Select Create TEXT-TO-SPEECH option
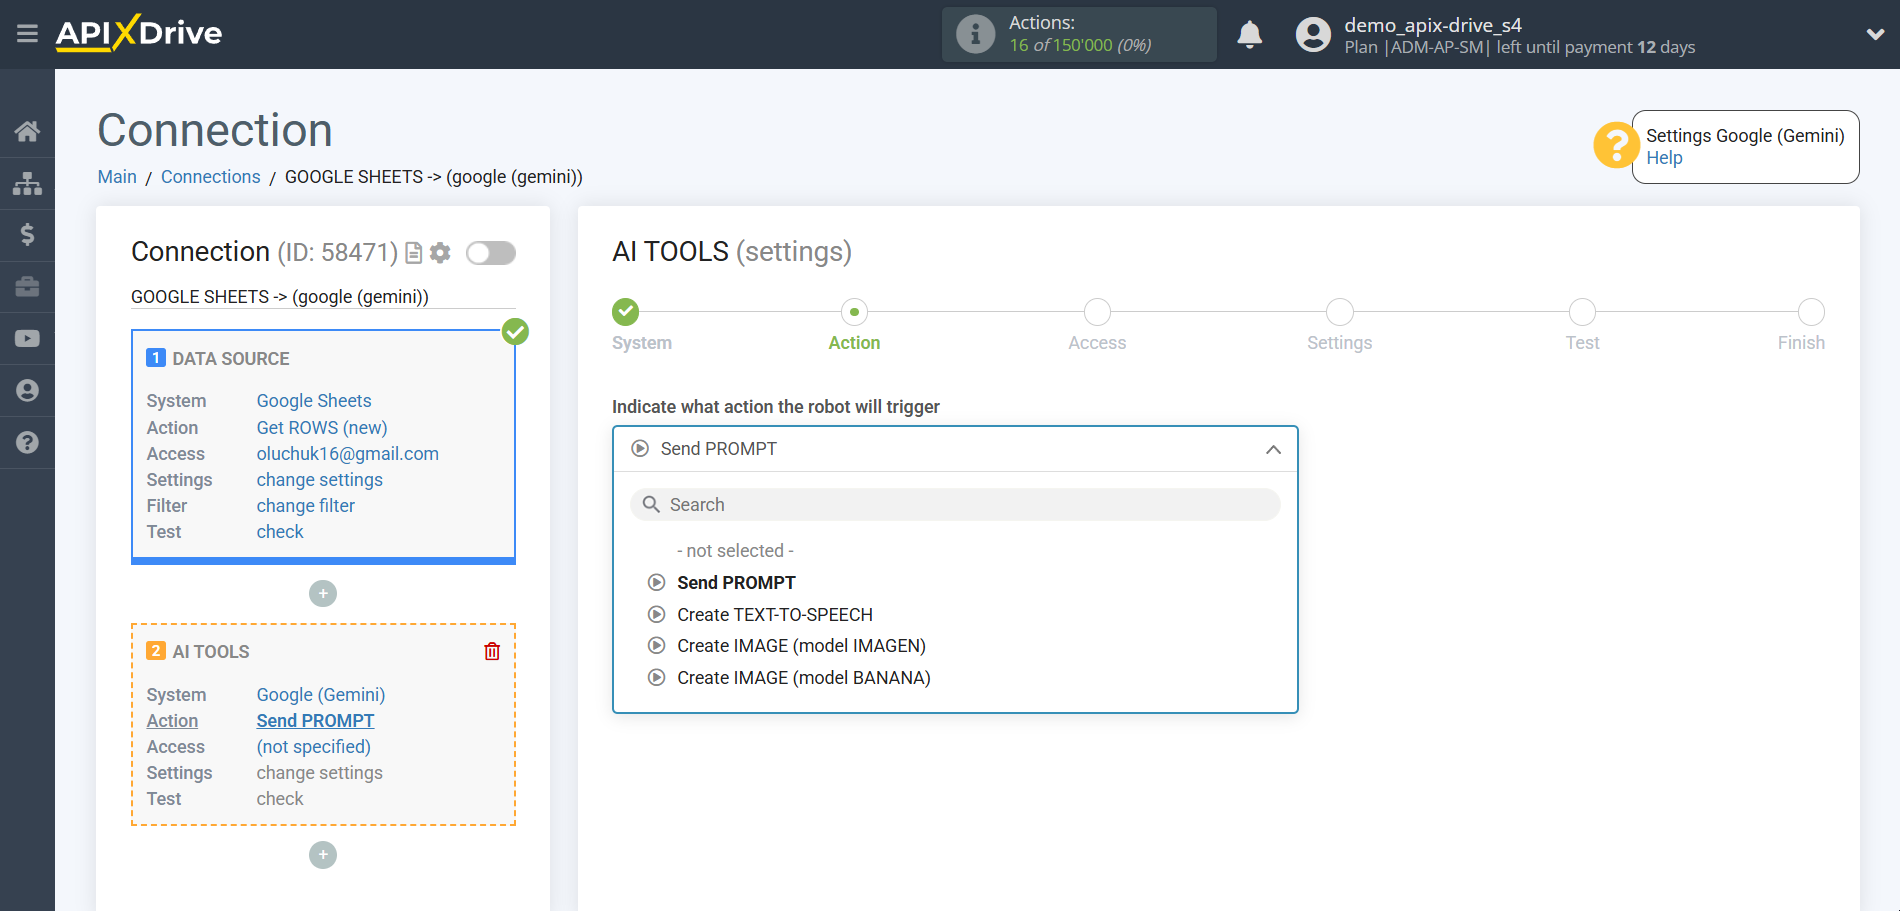 point(775,615)
